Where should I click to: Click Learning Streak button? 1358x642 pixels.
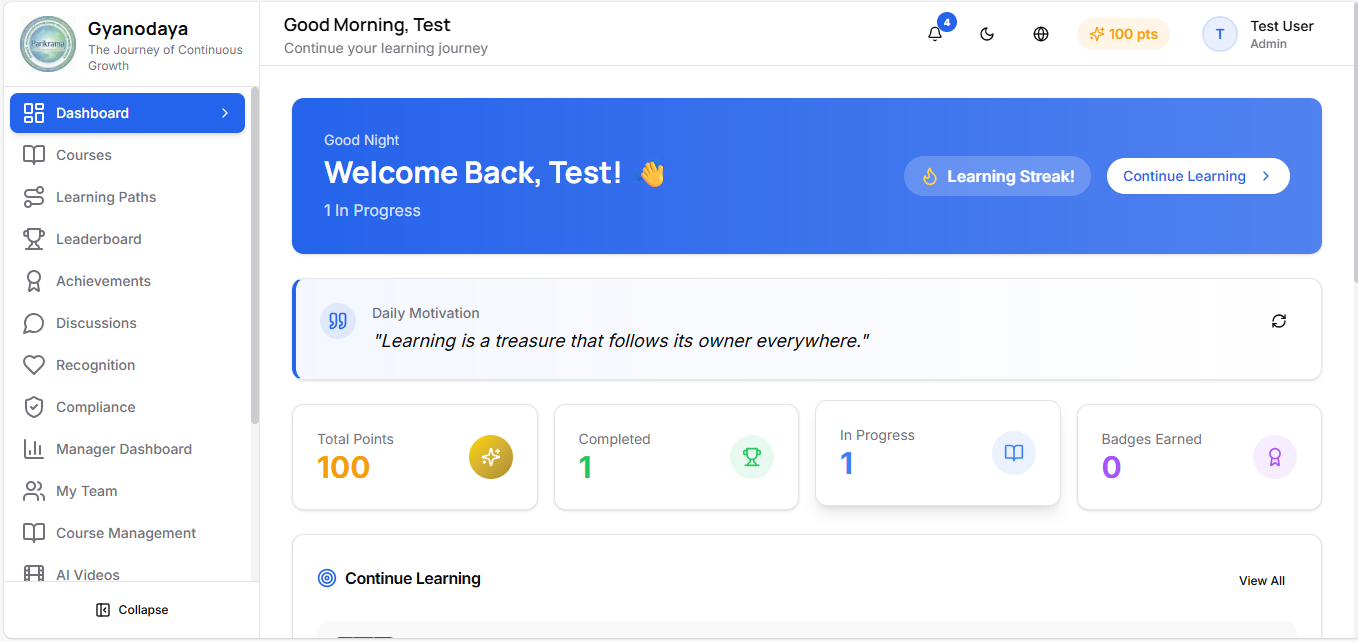(997, 176)
